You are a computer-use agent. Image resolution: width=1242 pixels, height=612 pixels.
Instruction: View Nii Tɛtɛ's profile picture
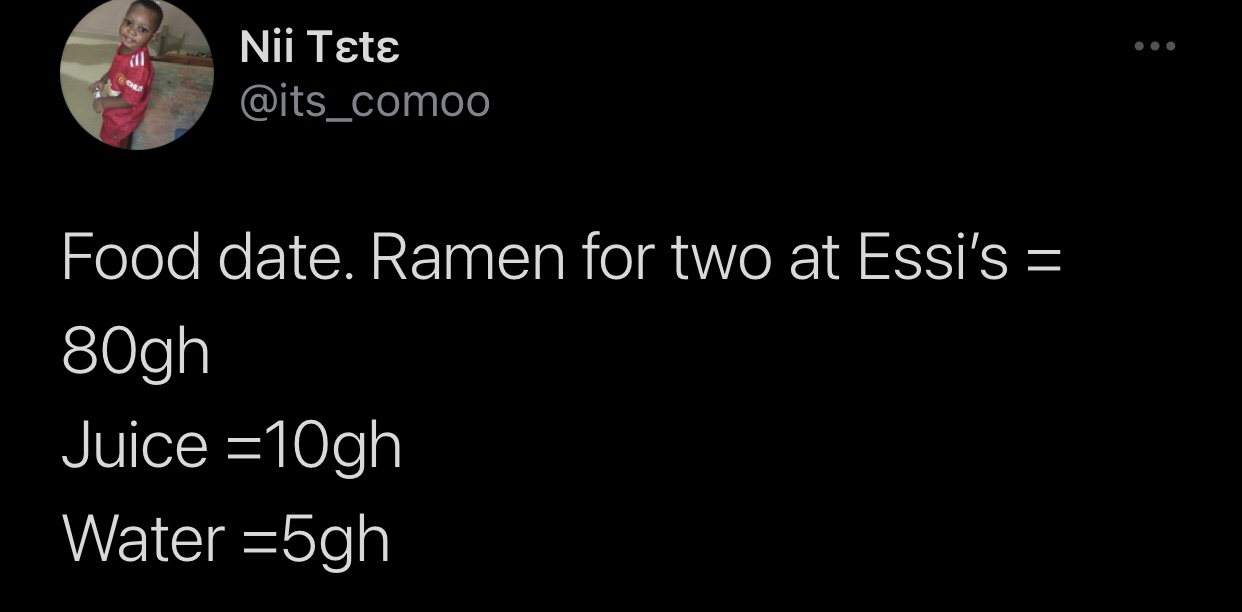(x=137, y=73)
